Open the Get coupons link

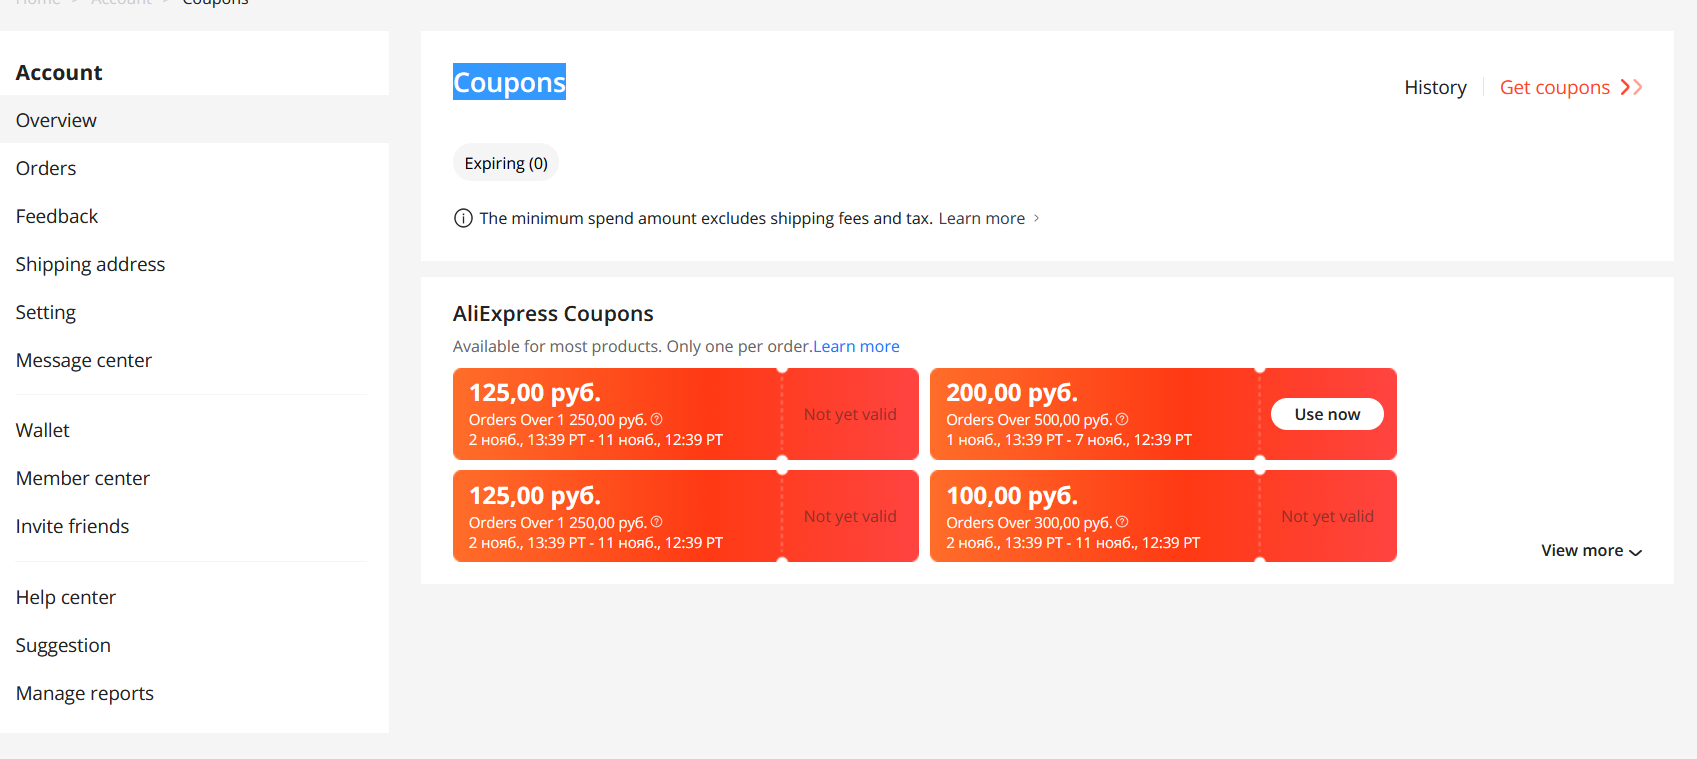coord(1555,87)
